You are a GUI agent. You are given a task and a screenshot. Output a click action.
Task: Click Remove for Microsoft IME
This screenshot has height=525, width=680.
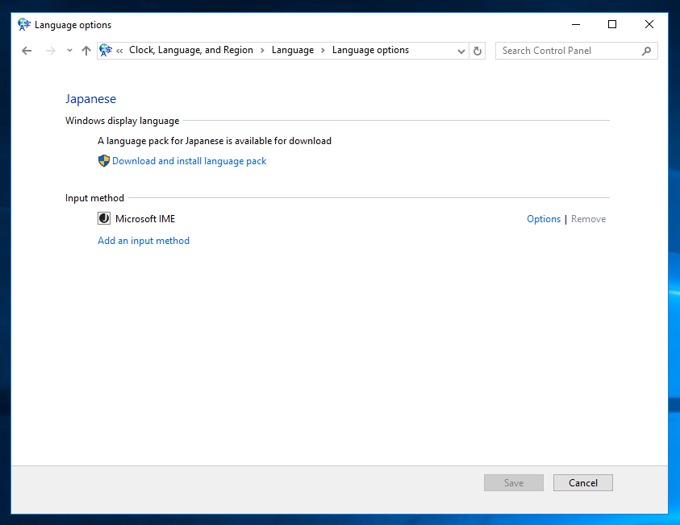point(588,219)
